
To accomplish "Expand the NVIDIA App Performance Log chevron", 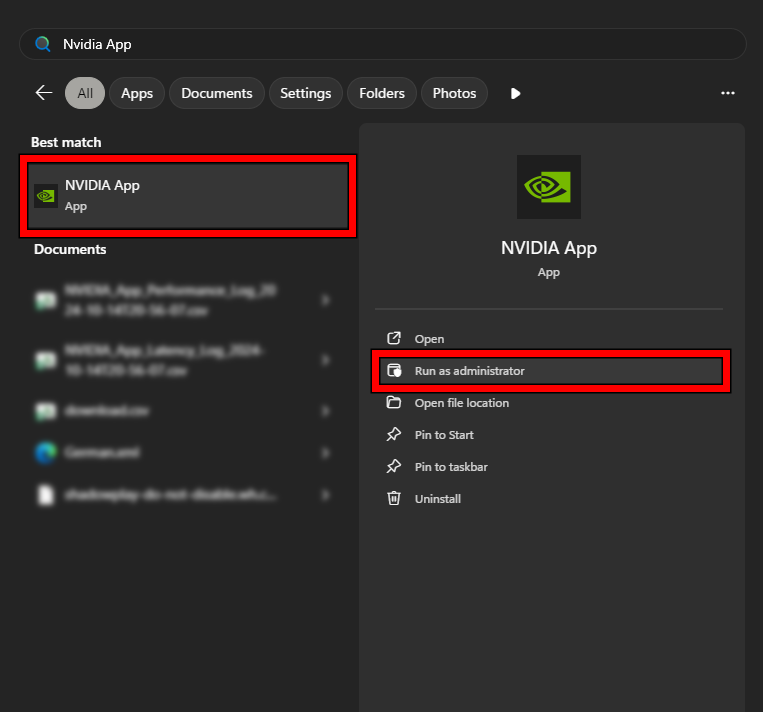I will pos(325,300).
